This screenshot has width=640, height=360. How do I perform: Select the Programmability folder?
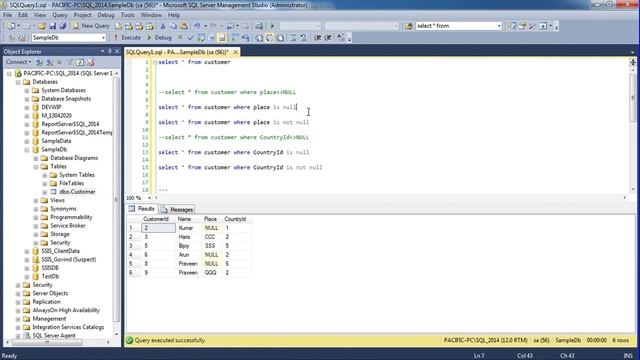pos(71,217)
